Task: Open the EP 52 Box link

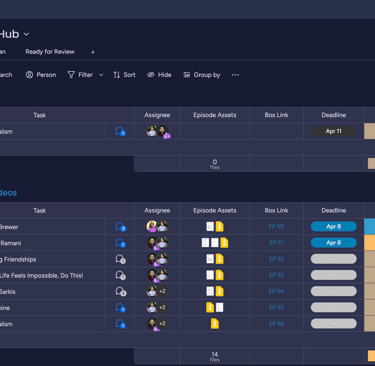Action: click(276, 259)
